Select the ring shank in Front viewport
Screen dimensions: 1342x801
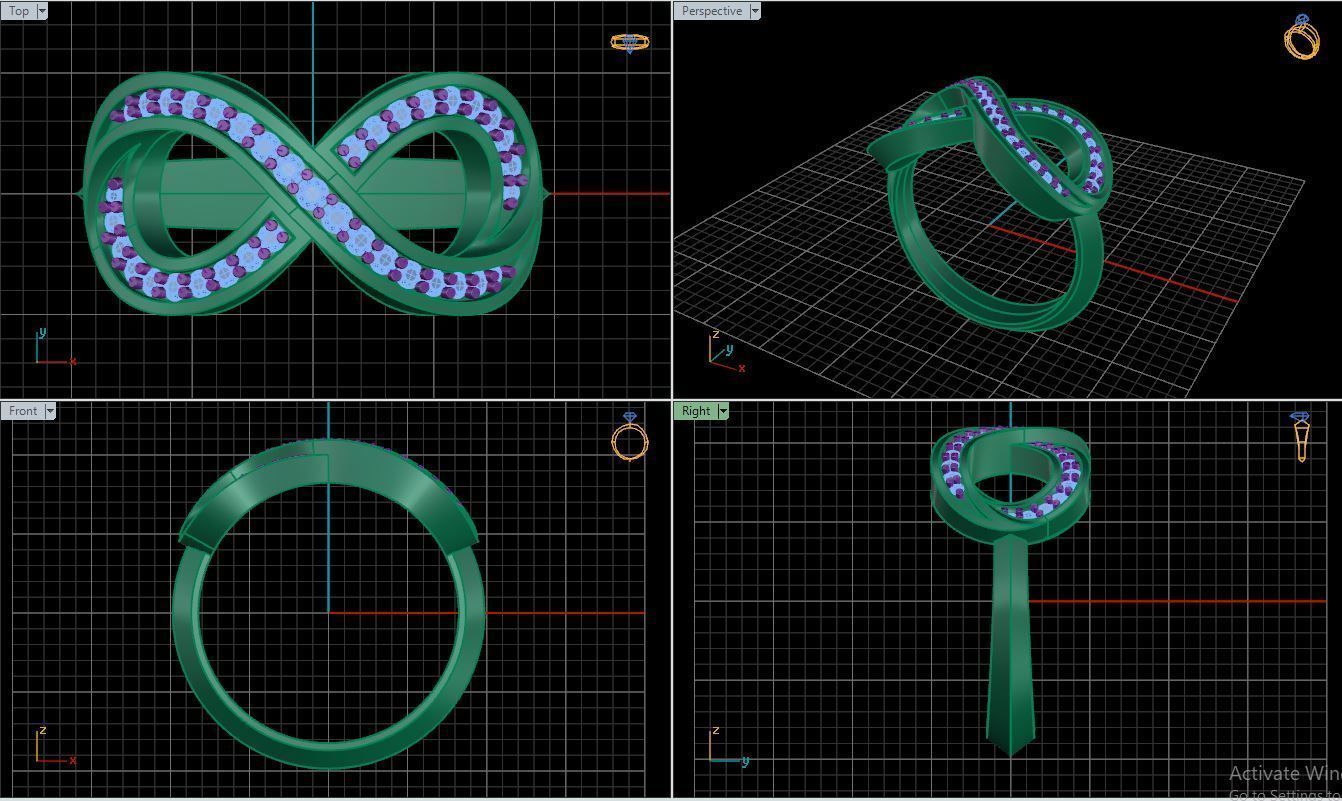pyautogui.click(x=330, y=756)
